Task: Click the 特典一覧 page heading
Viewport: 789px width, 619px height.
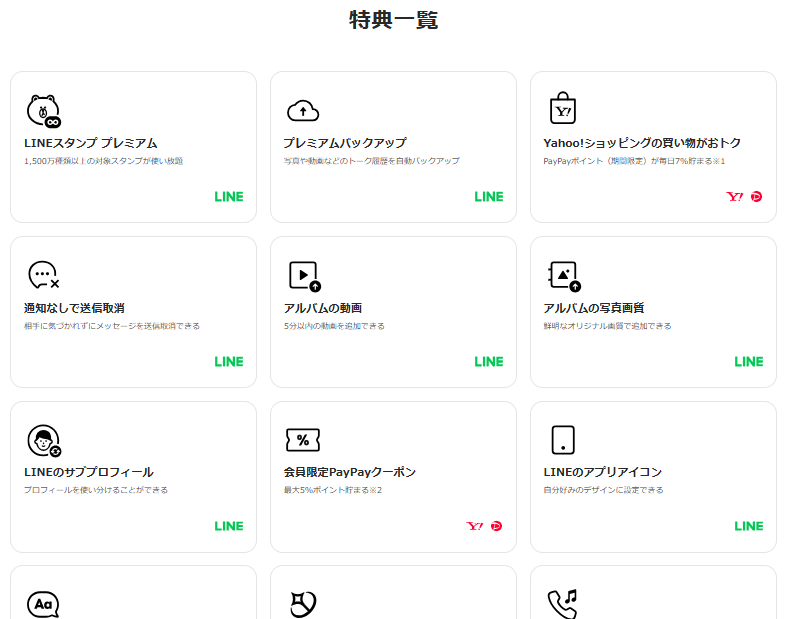Action: coord(394,20)
